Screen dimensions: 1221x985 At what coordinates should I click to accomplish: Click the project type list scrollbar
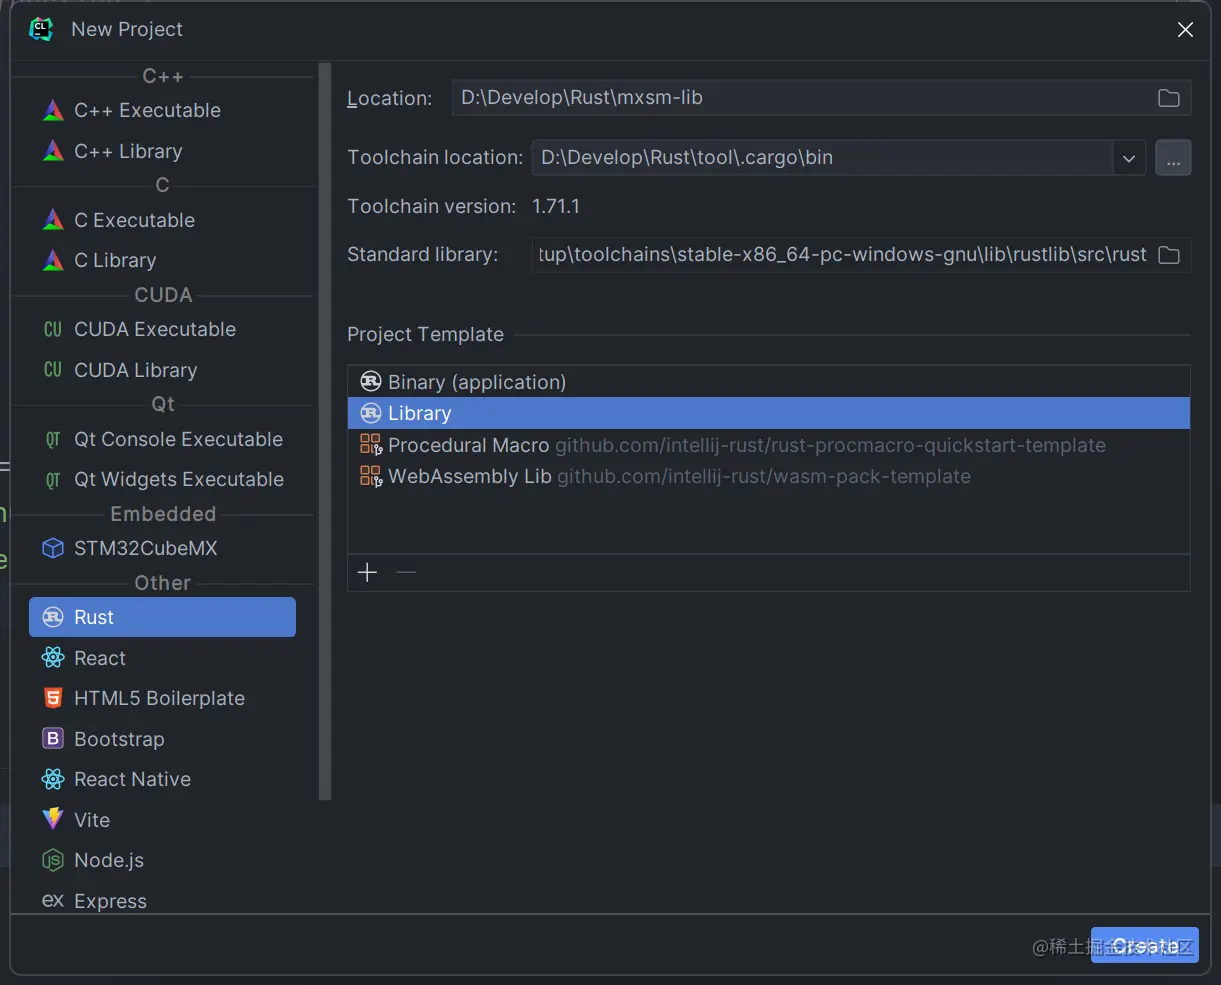pyautogui.click(x=324, y=430)
